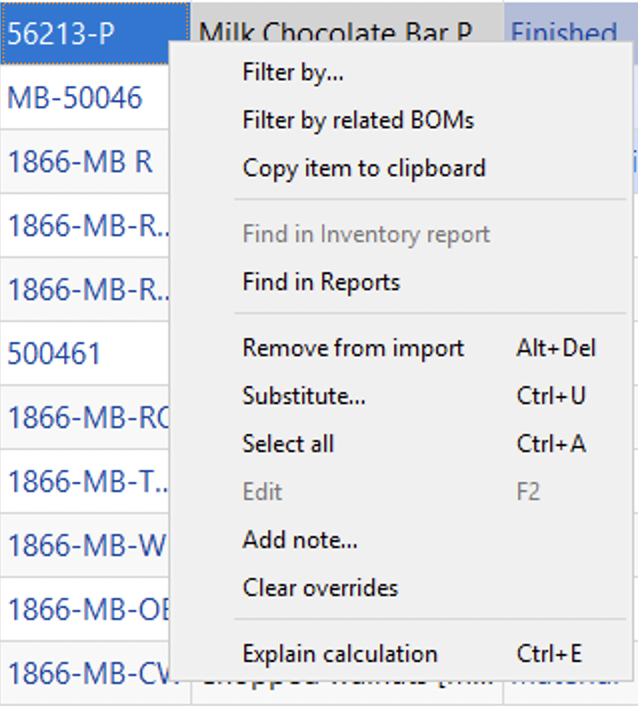
Task: Click the 1866-MB-W item cell
Action: pos(85,546)
